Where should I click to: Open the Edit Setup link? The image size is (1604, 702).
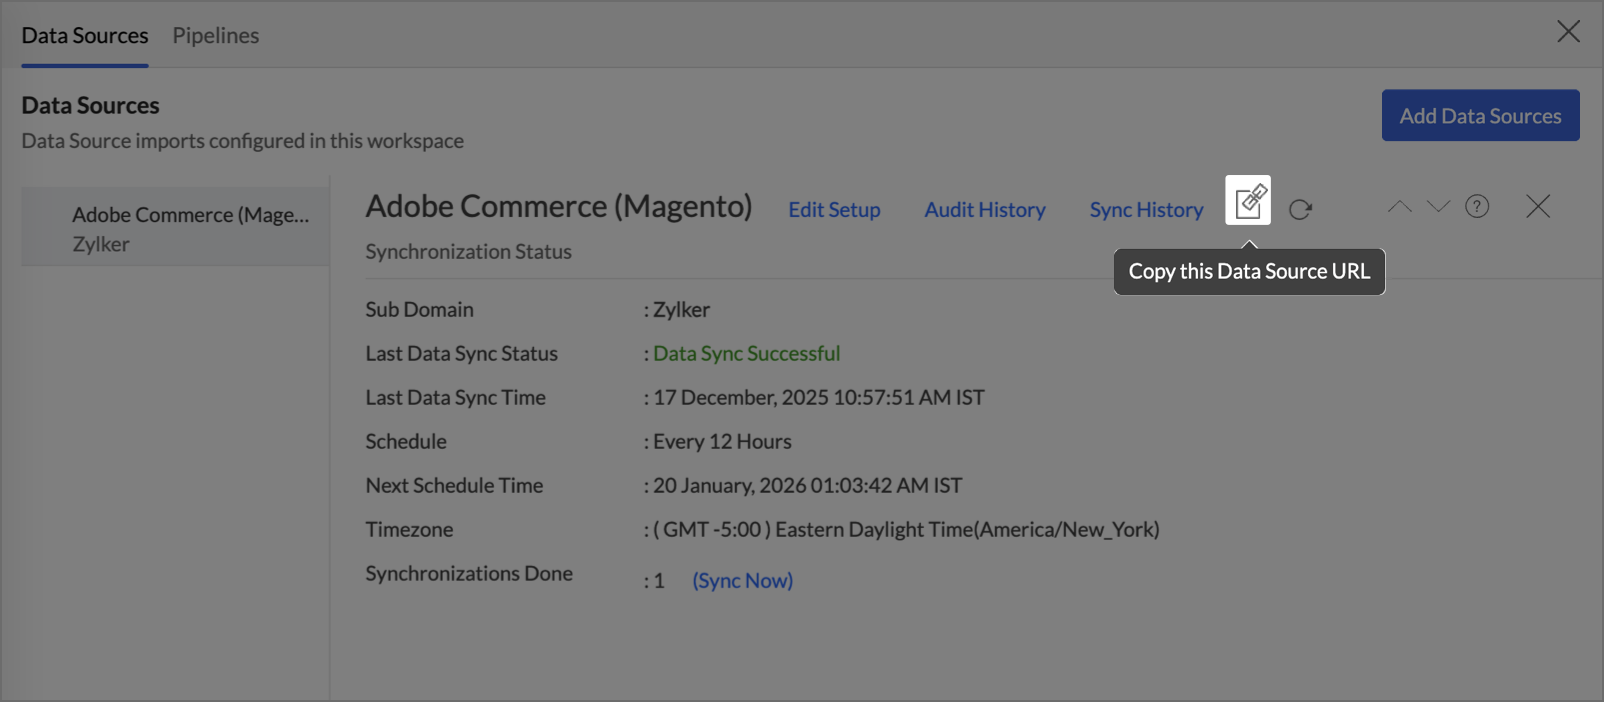tap(834, 210)
